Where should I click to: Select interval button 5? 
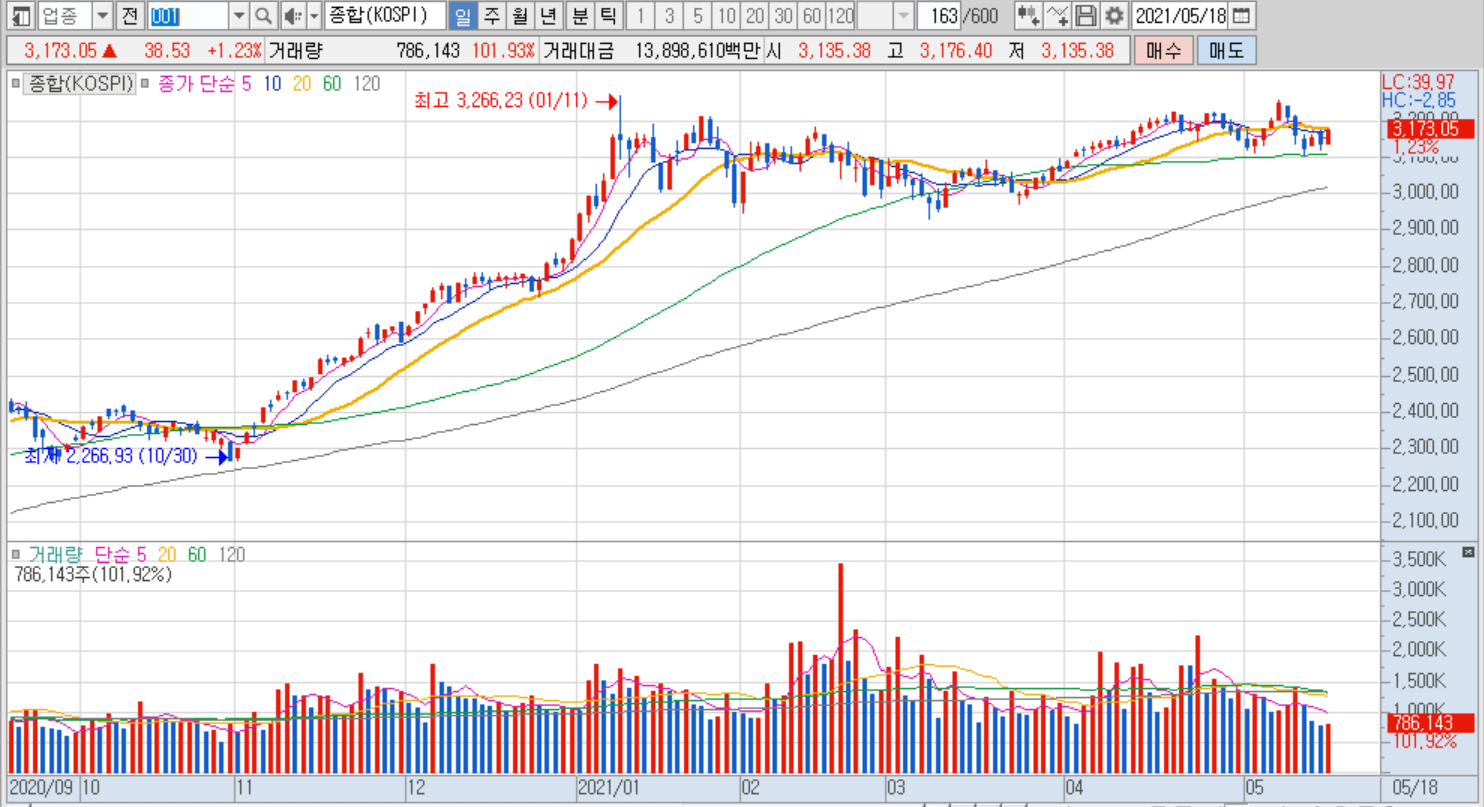coord(698,15)
